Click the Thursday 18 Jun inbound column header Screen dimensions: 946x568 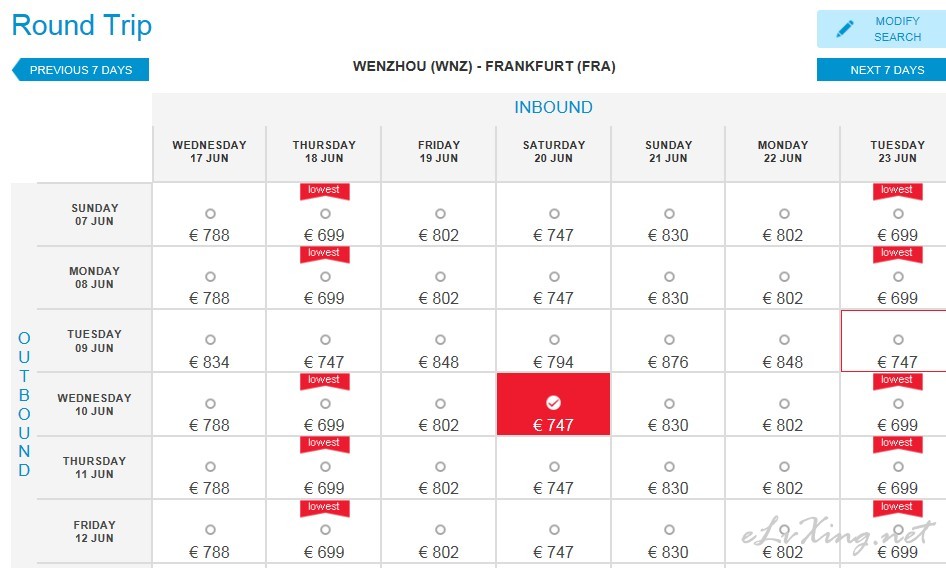tap(324, 152)
